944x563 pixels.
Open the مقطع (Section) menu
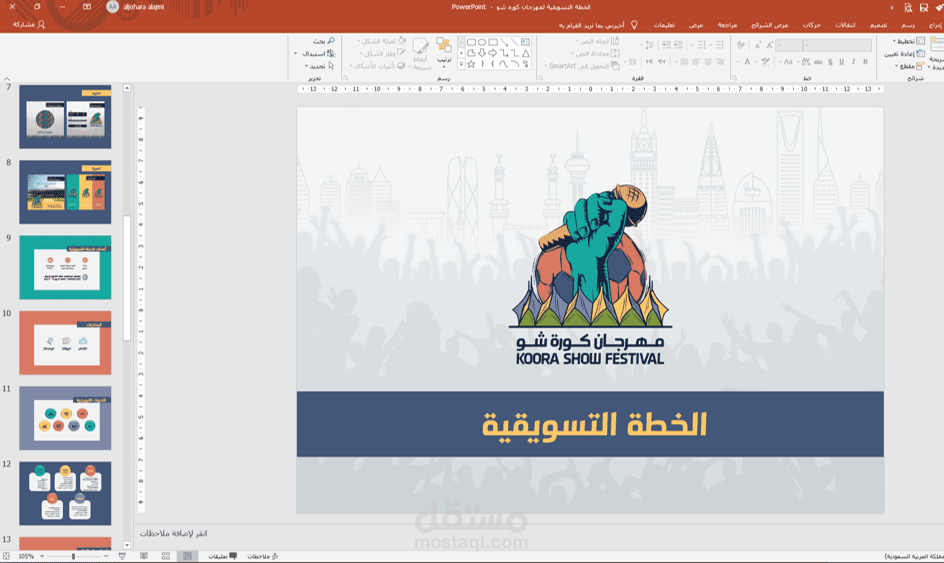(x=910, y=66)
